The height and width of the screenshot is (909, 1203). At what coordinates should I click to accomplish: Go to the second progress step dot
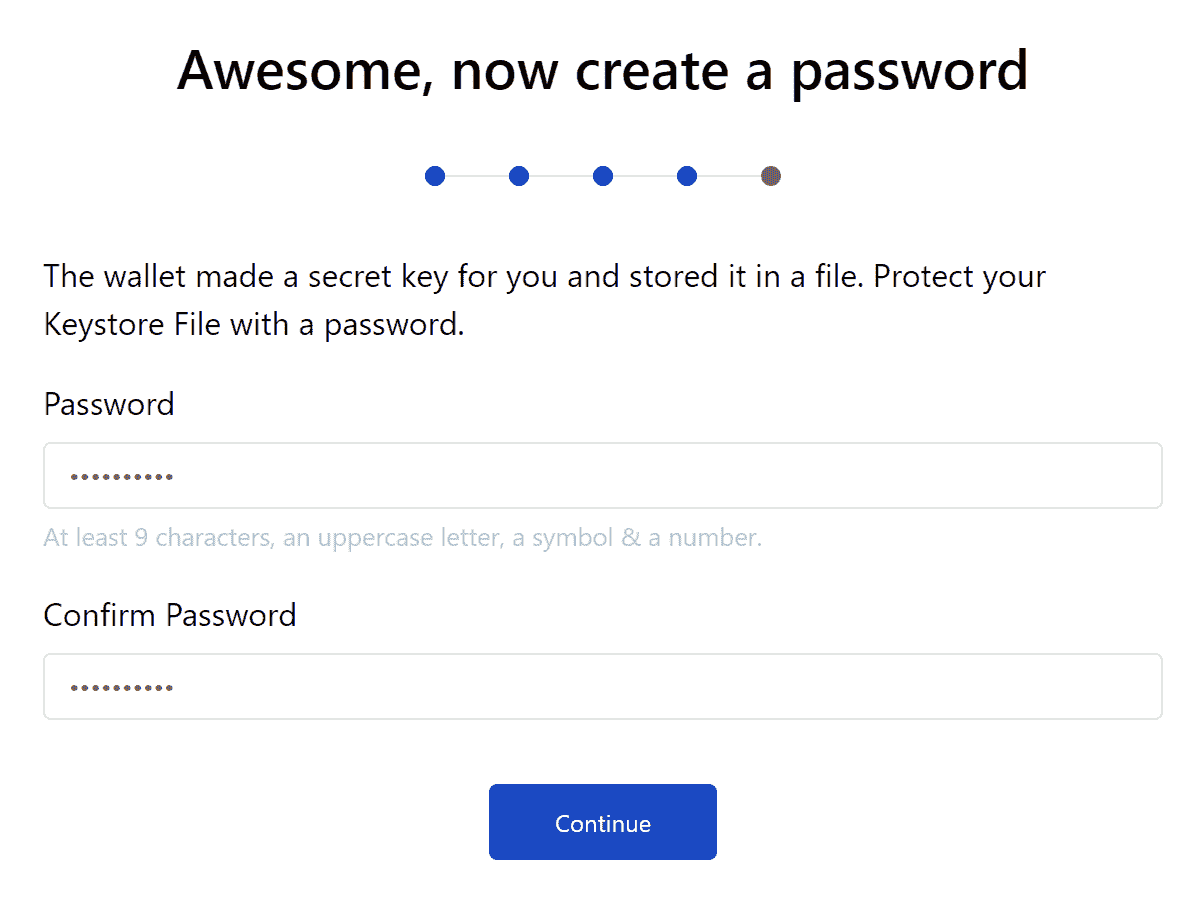pos(519,176)
